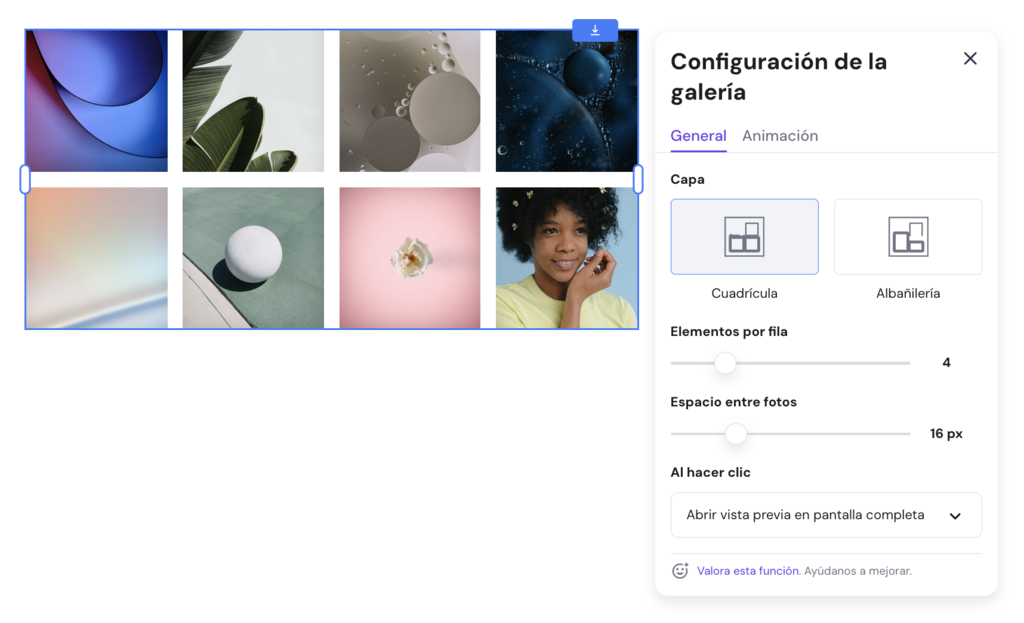This screenshot has height=623, width=1024.
Task: Click the right resize handle of the gallery
Action: point(638,179)
